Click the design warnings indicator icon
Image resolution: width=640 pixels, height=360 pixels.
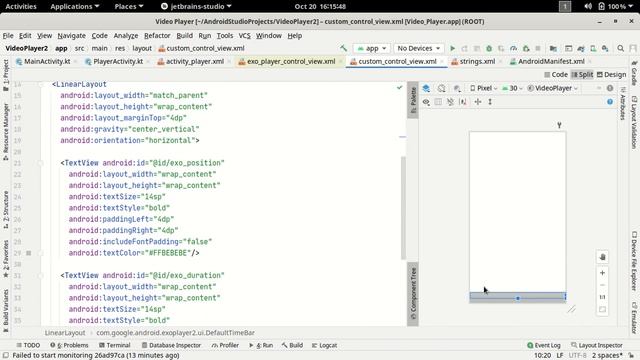610,88
